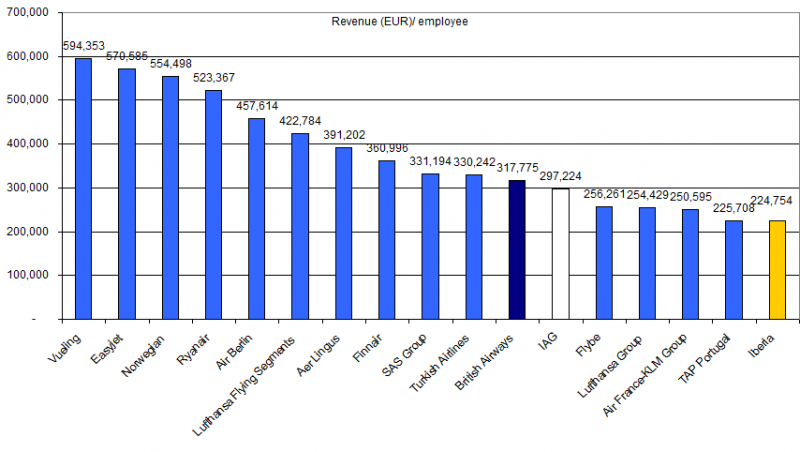Select the data label 457,614

click(257, 106)
